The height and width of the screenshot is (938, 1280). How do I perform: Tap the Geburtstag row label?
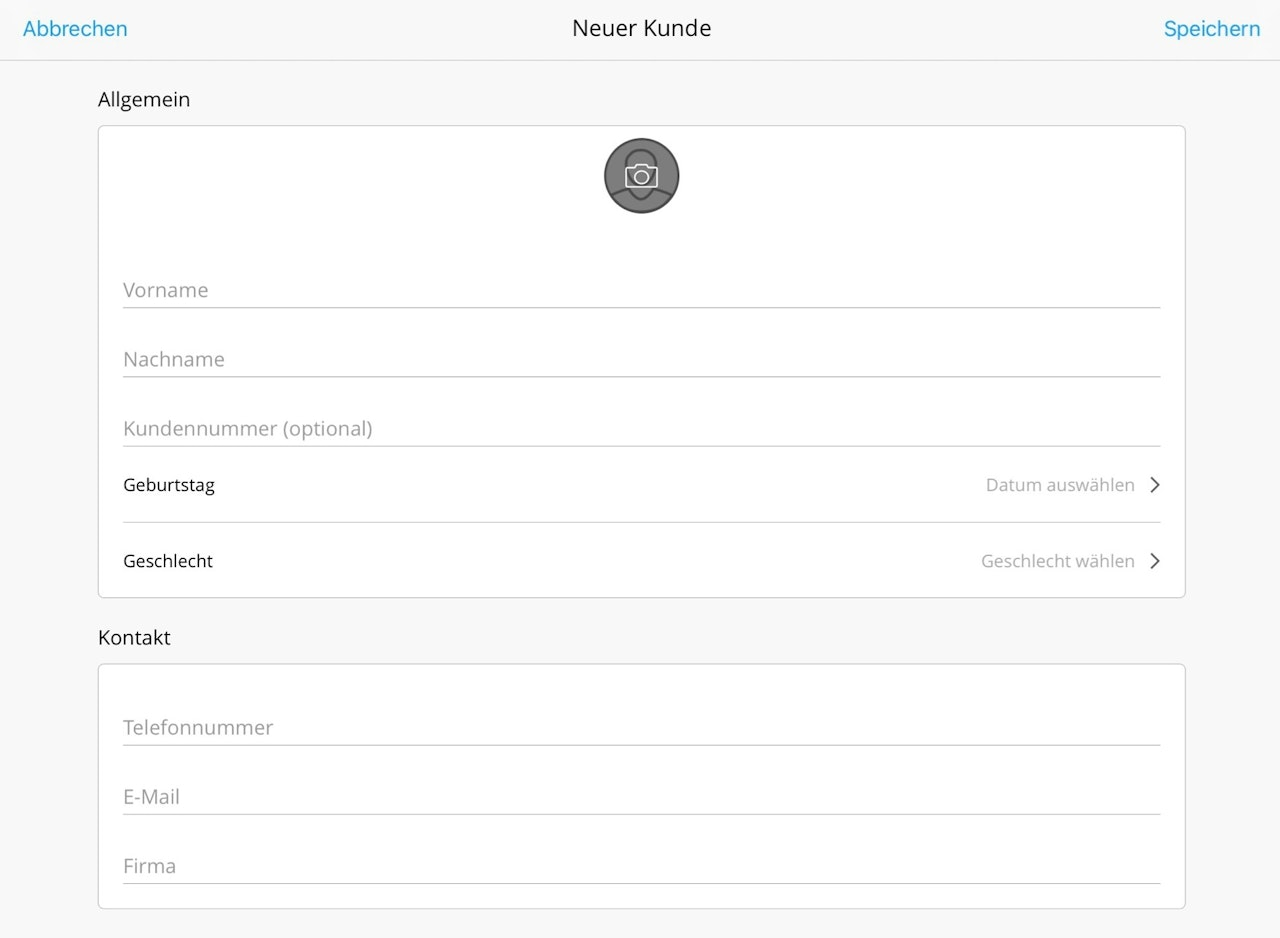click(x=169, y=485)
